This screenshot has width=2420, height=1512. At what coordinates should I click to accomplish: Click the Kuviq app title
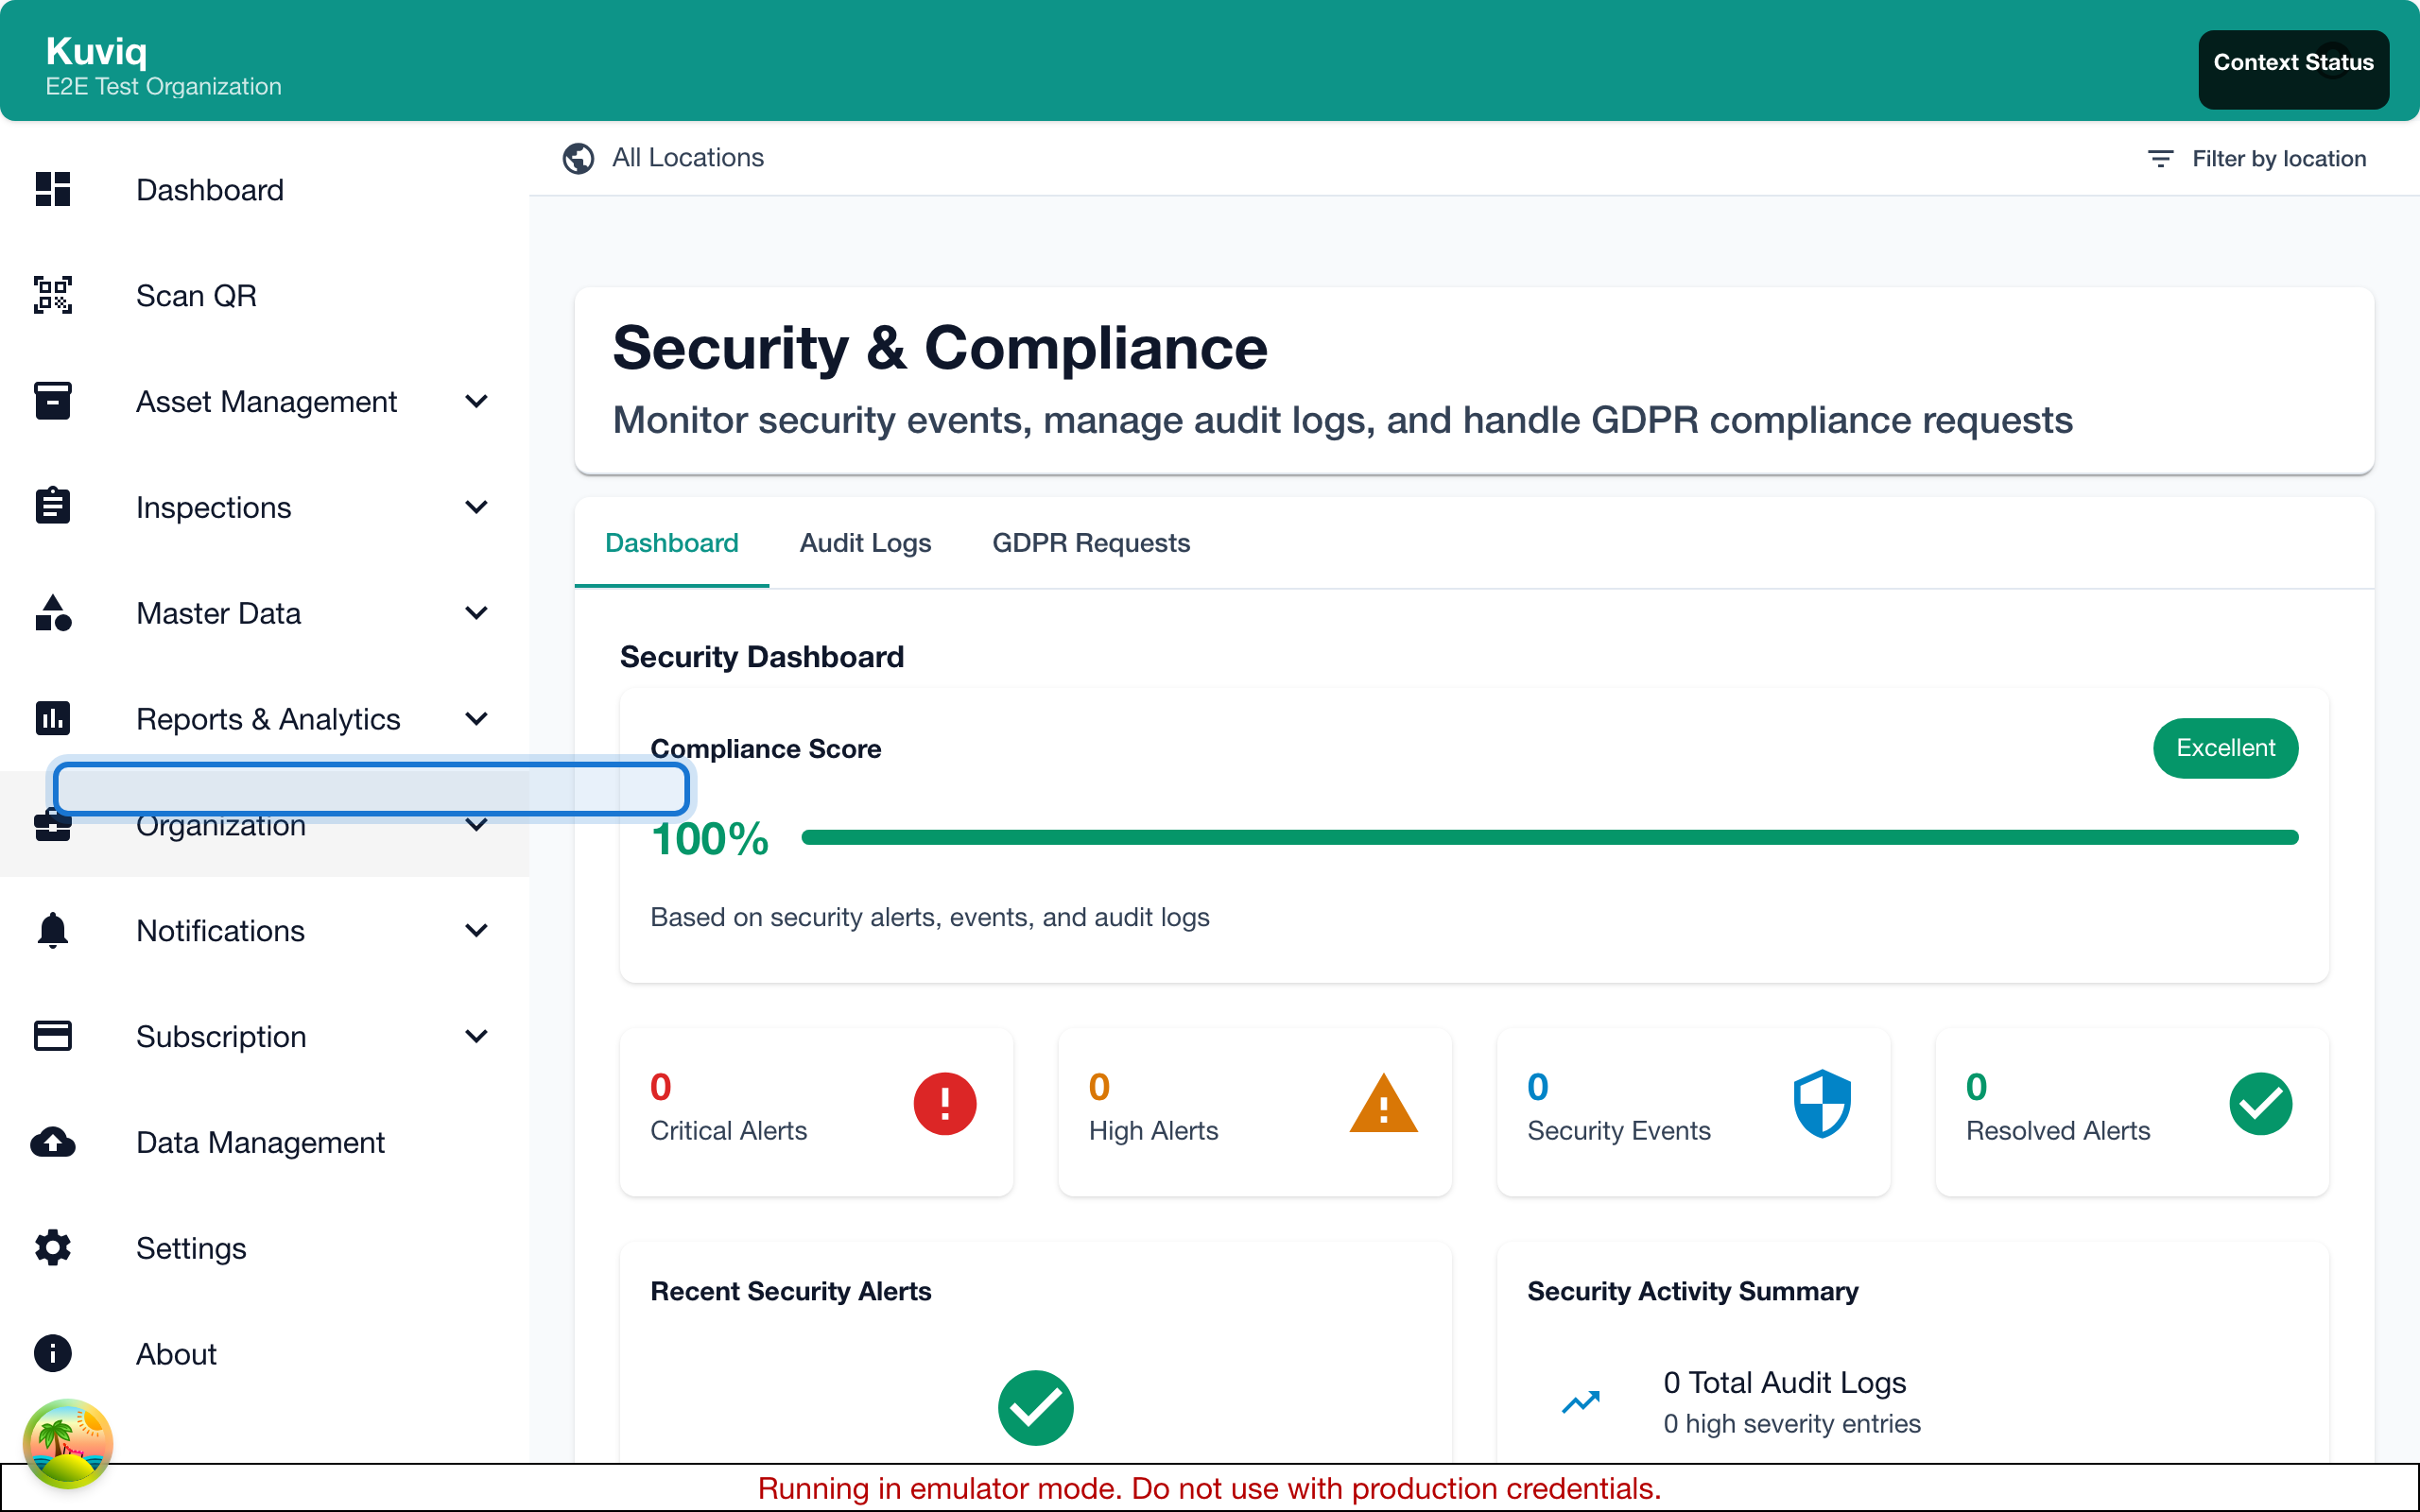pyautogui.click(x=96, y=51)
